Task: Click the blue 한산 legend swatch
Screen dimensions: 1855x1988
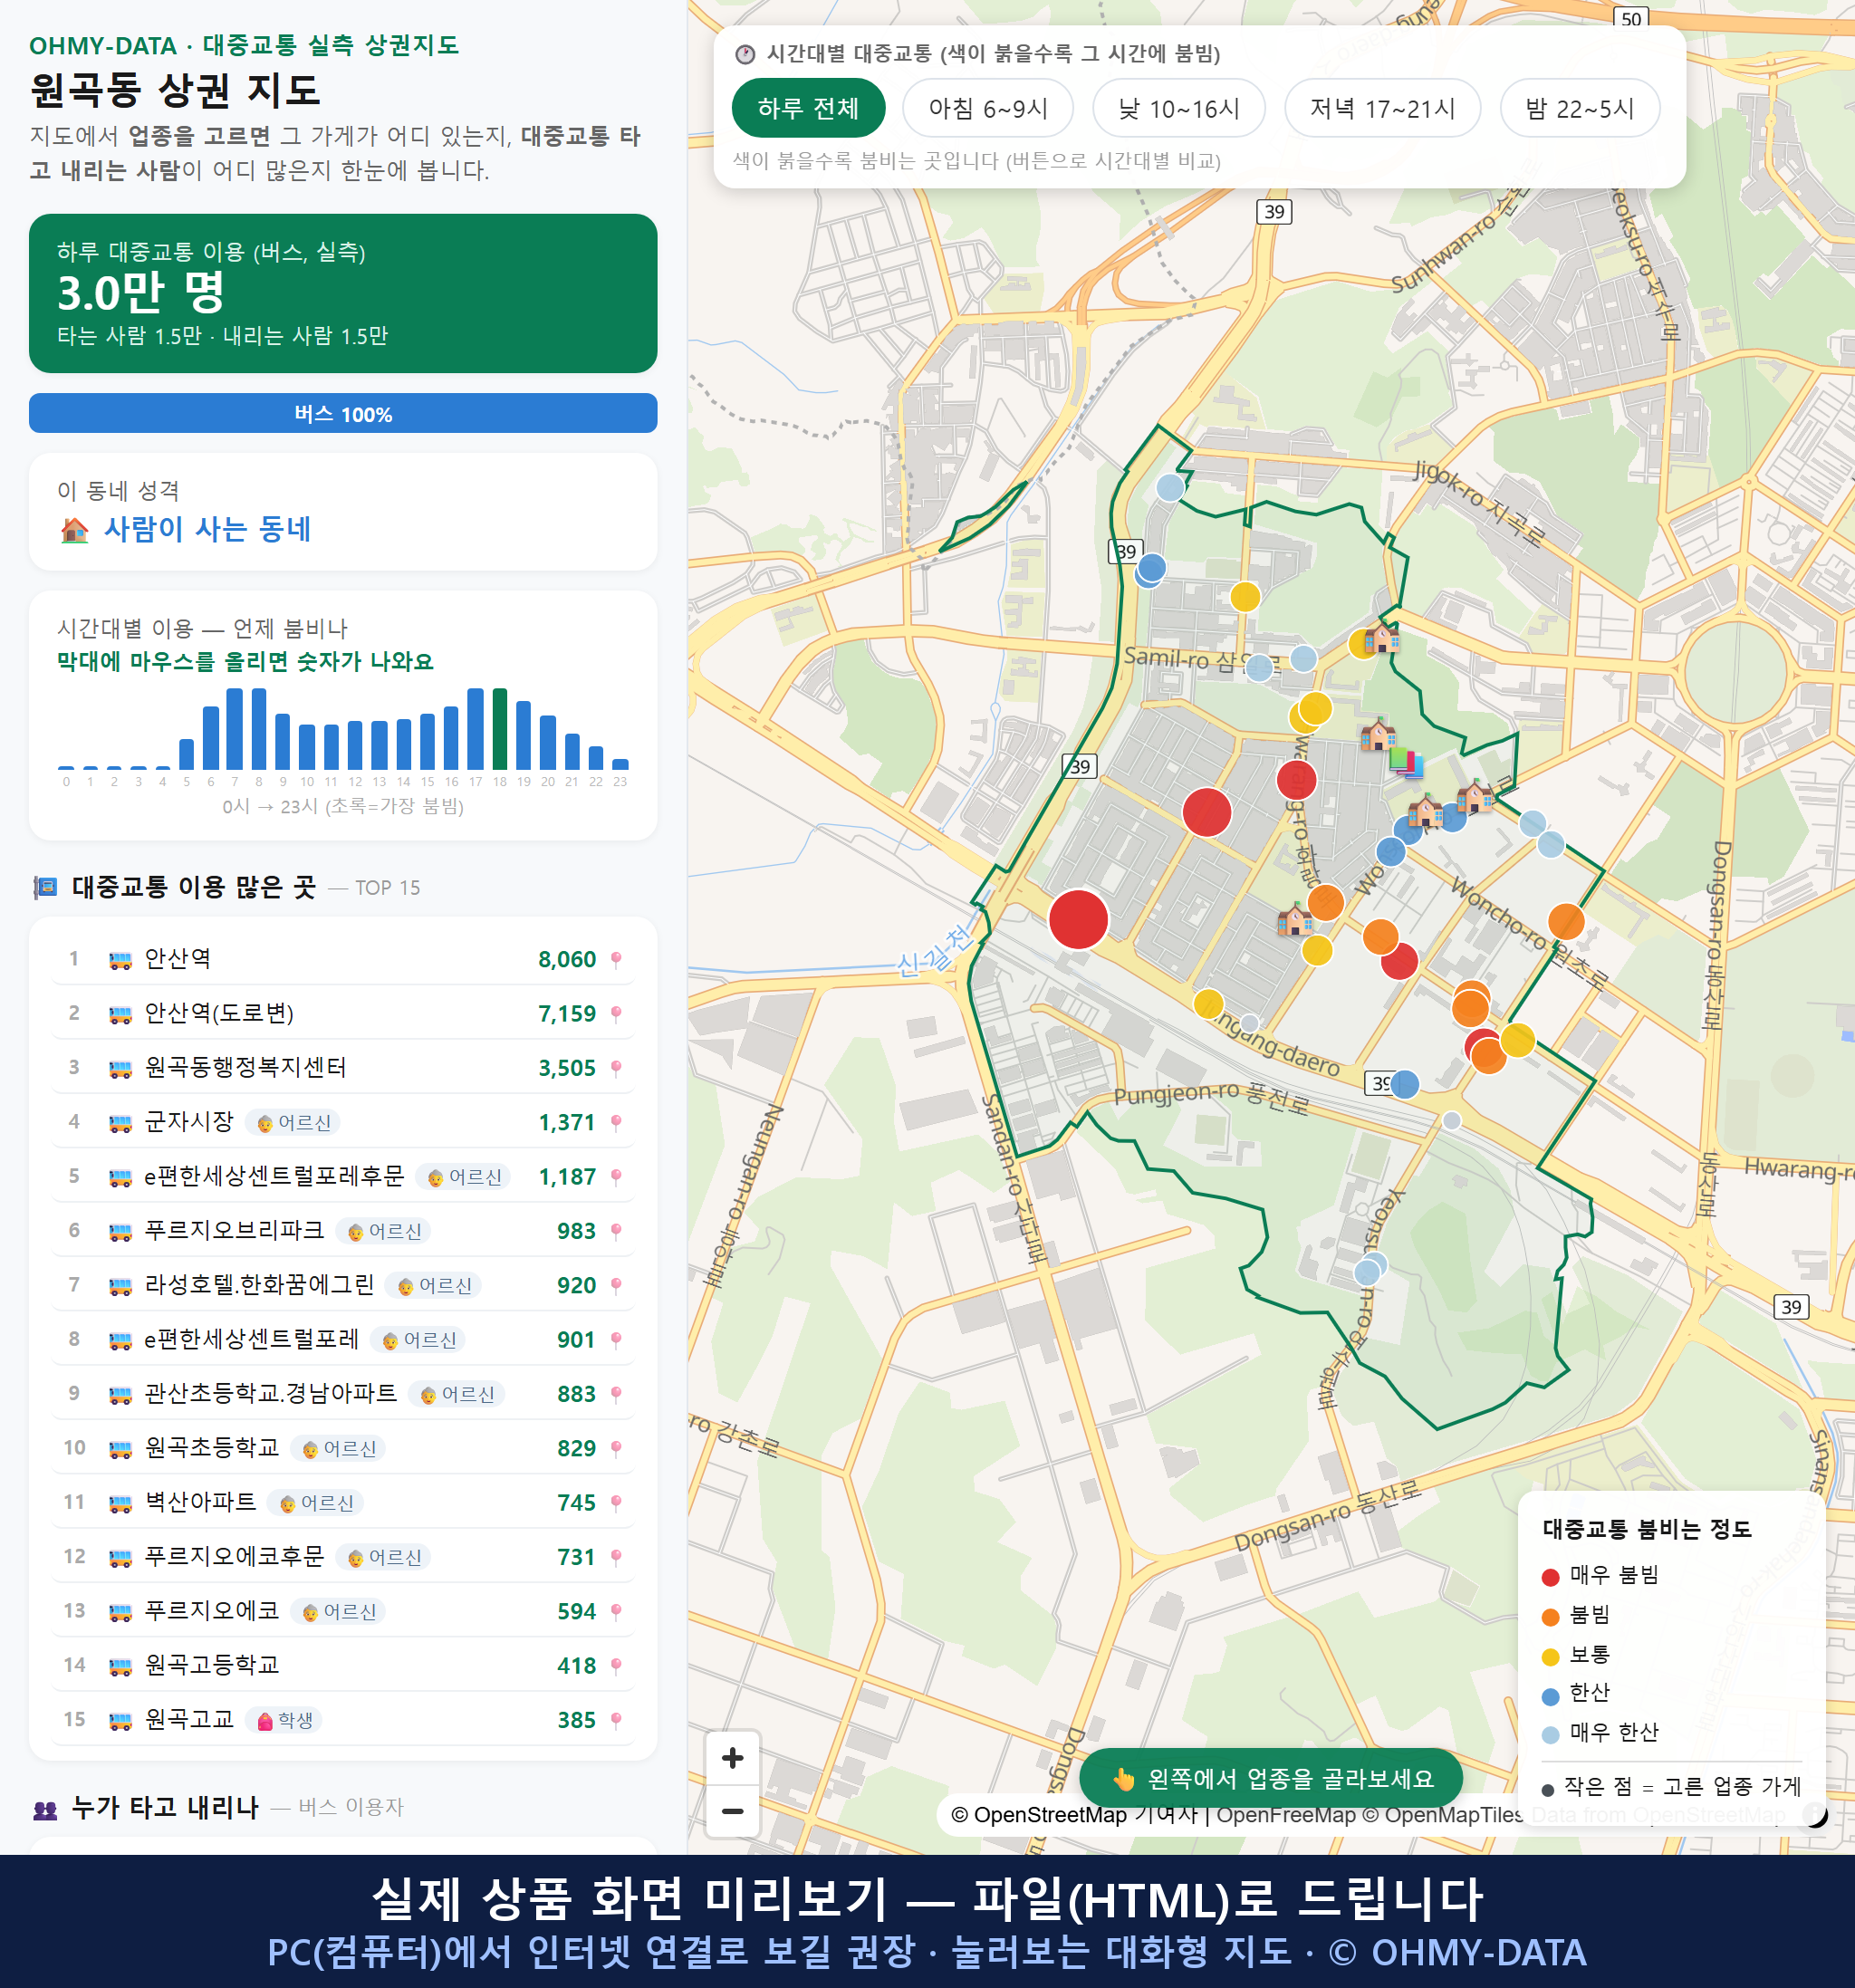Action: click(1550, 1696)
